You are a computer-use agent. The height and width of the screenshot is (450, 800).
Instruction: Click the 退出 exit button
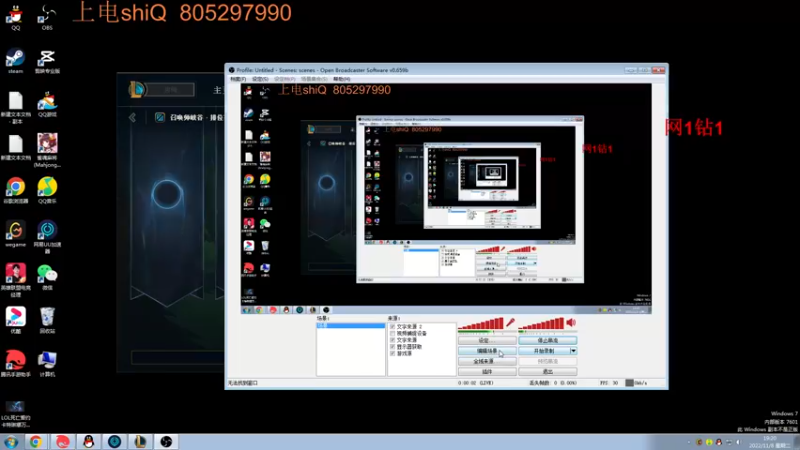coord(547,371)
